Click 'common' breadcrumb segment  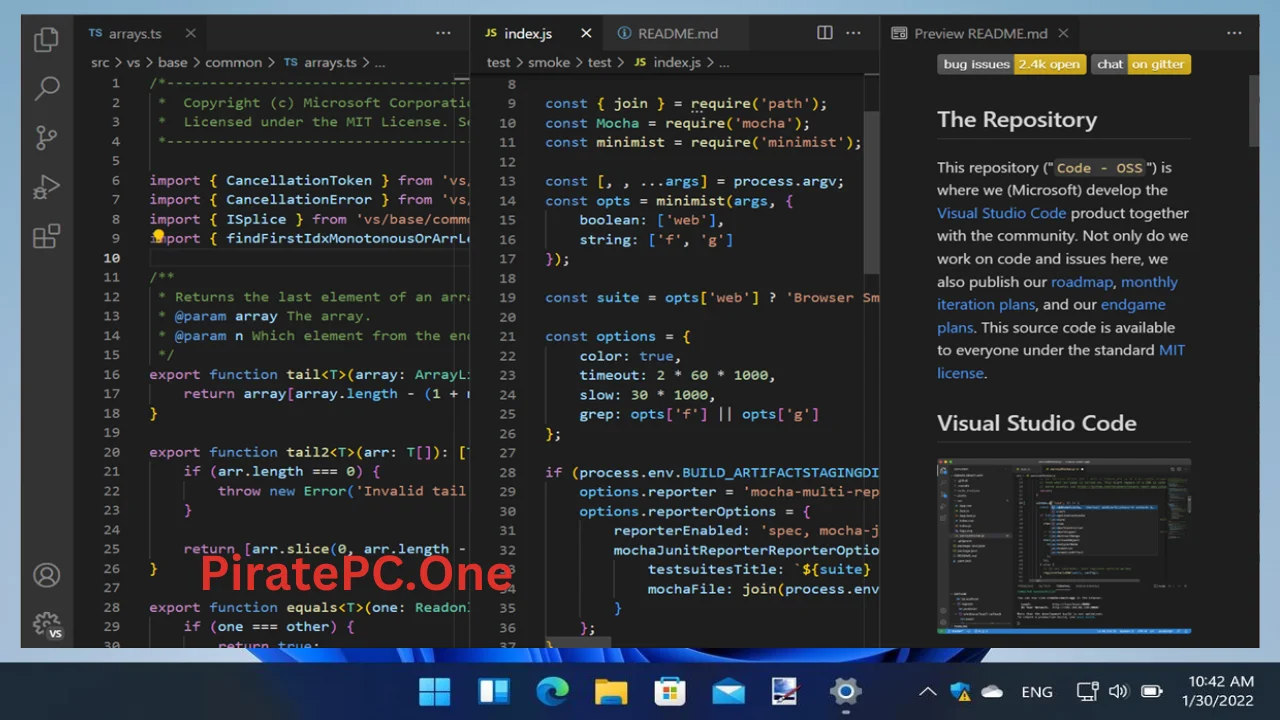[233, 62]
